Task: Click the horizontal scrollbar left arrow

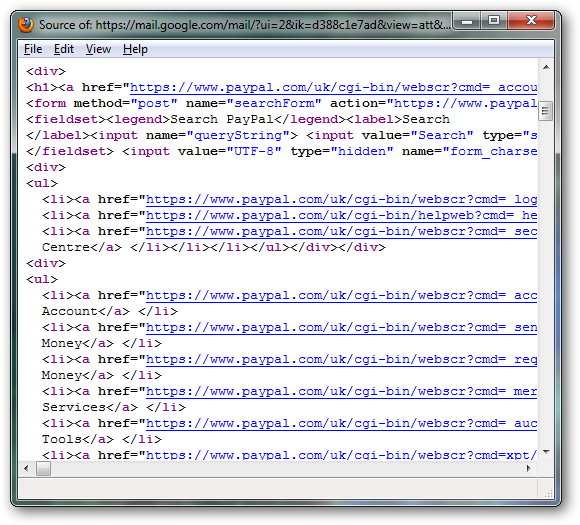Action: click(26, 468)
